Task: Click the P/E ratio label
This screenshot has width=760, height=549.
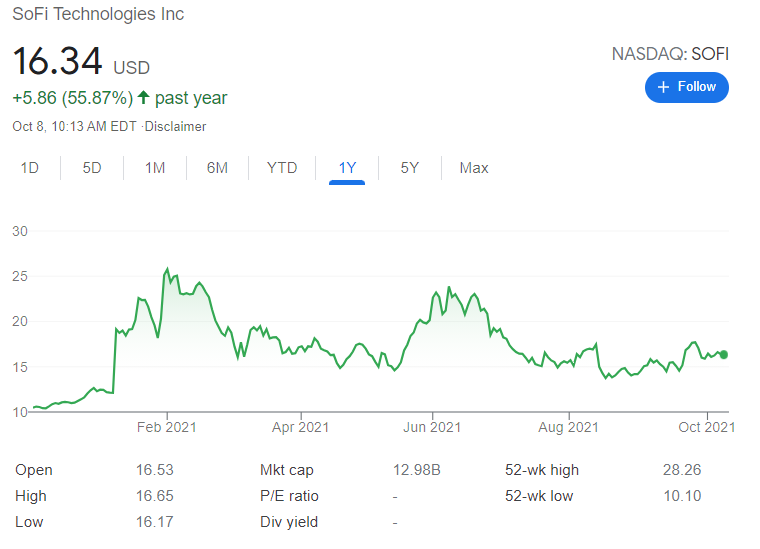Action: [289, 496]
